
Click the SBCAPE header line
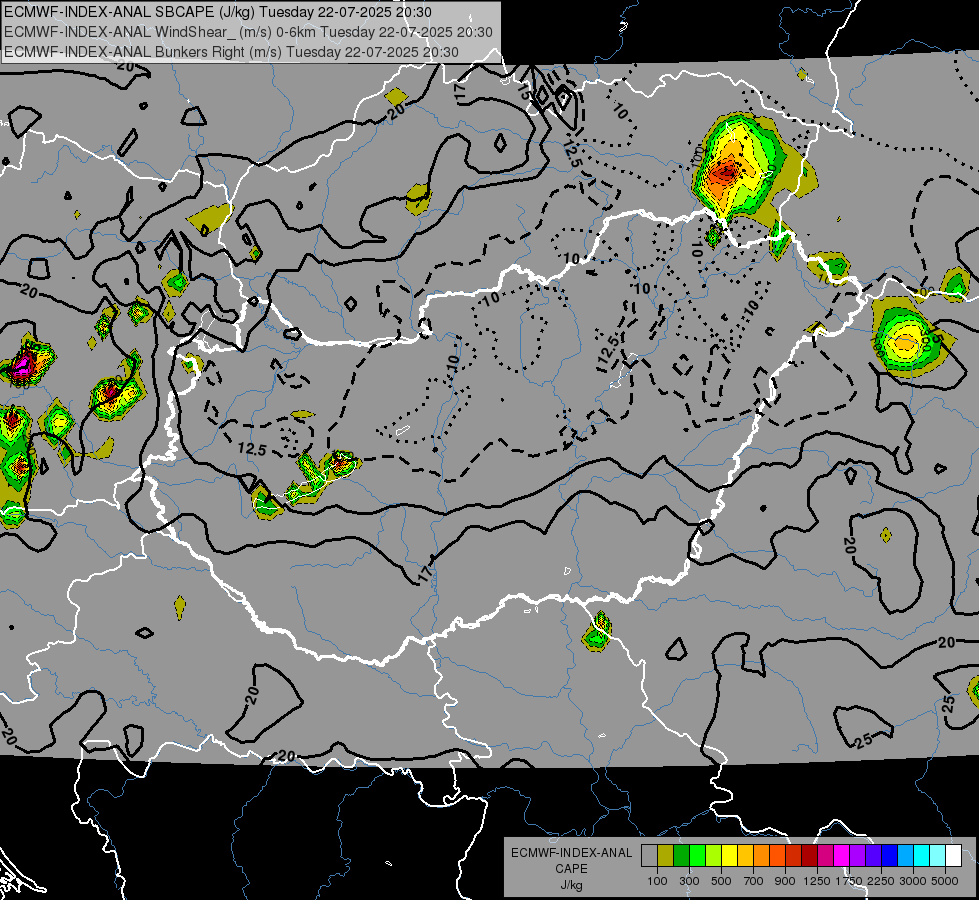point(217,12)
